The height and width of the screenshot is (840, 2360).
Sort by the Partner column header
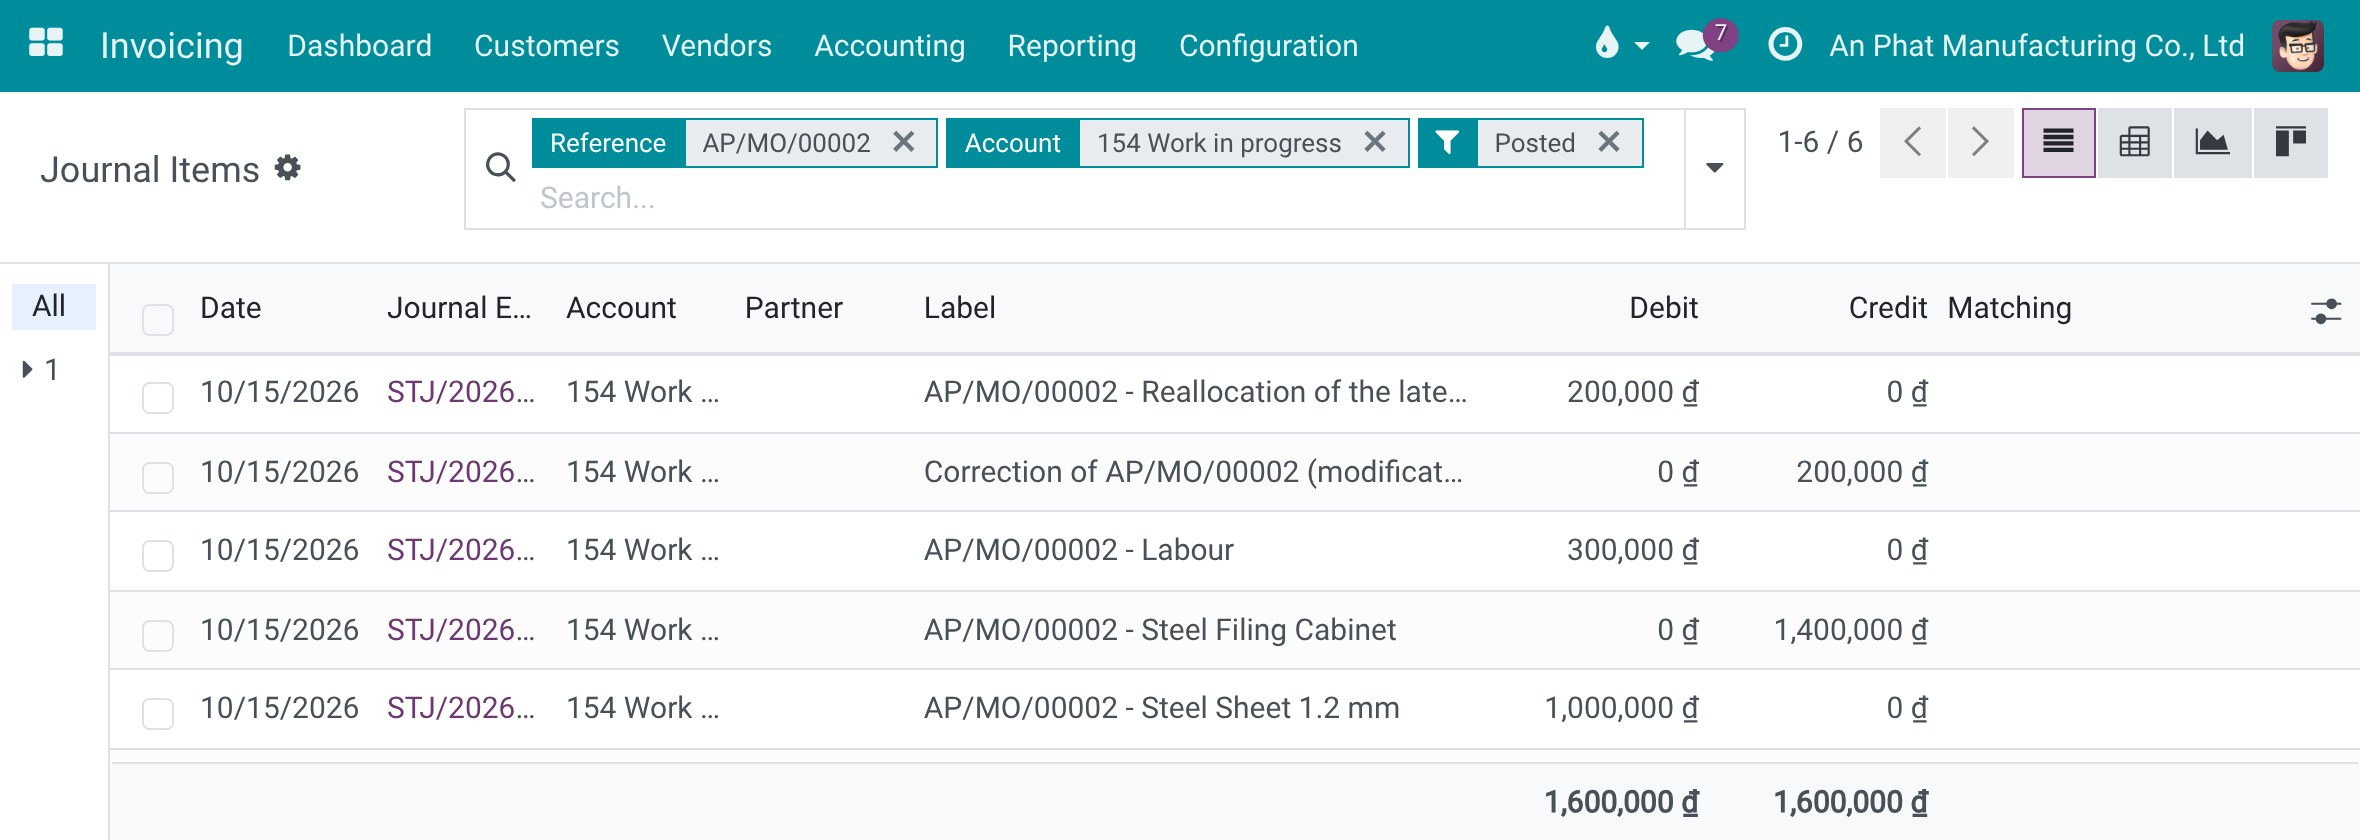pyautogui.click(x=794, y=308)
